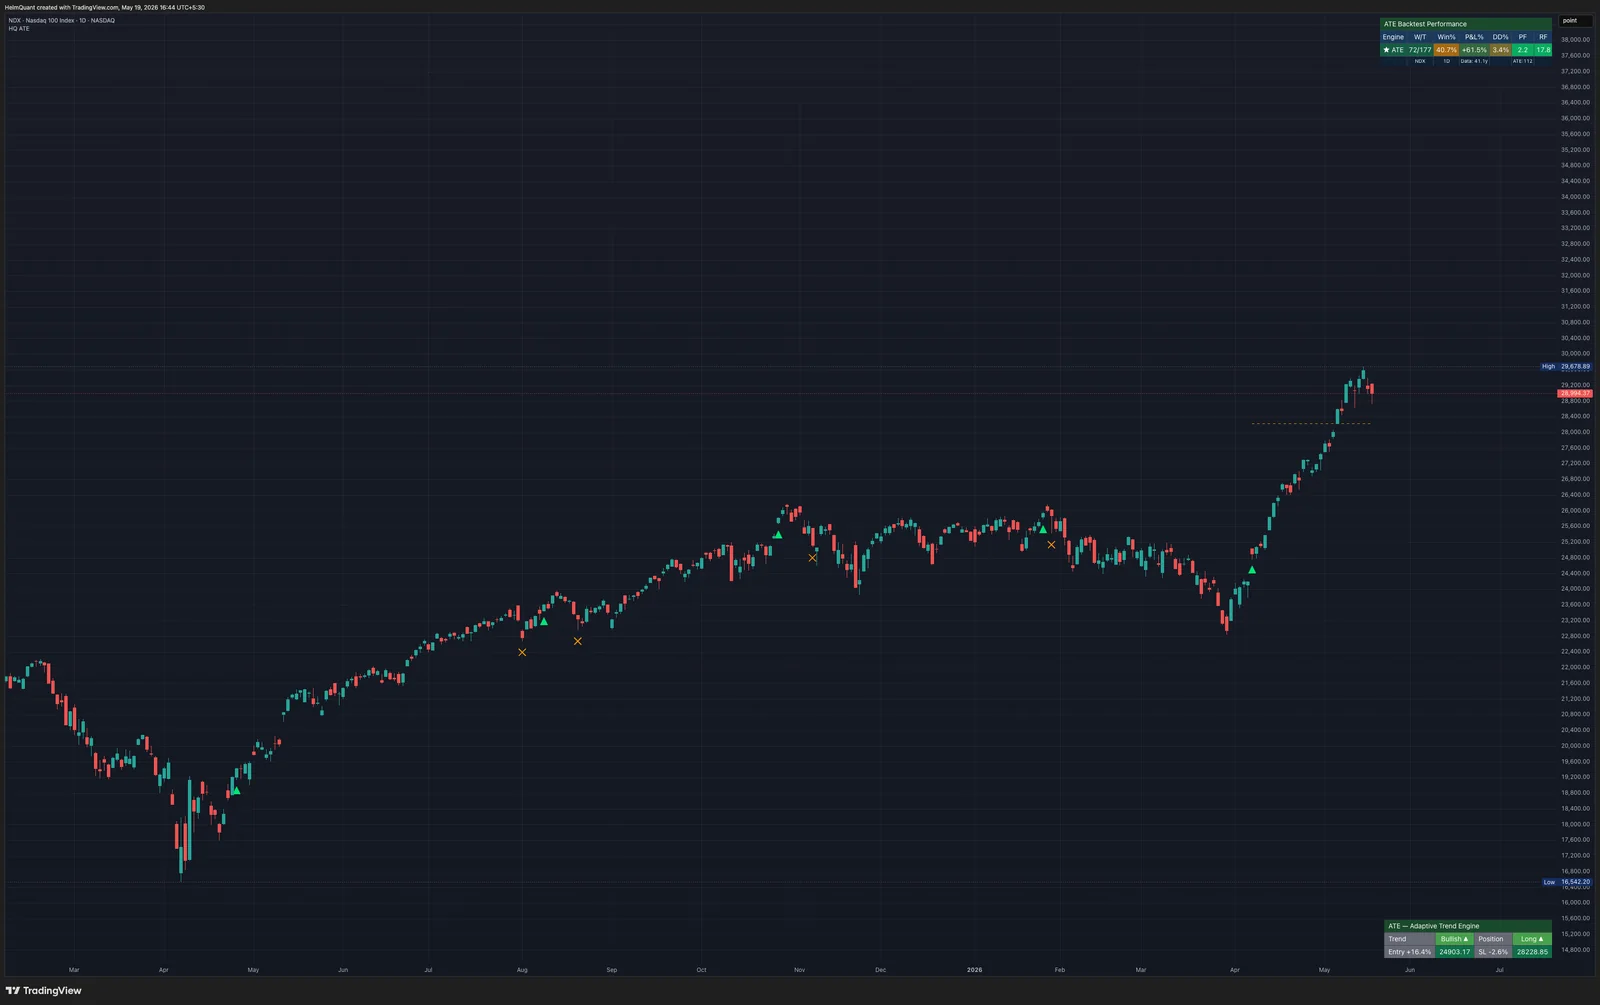1600x1005 pixels.
Task: Click the 'Long ▲' position cell
Action: click(1532, 939)
